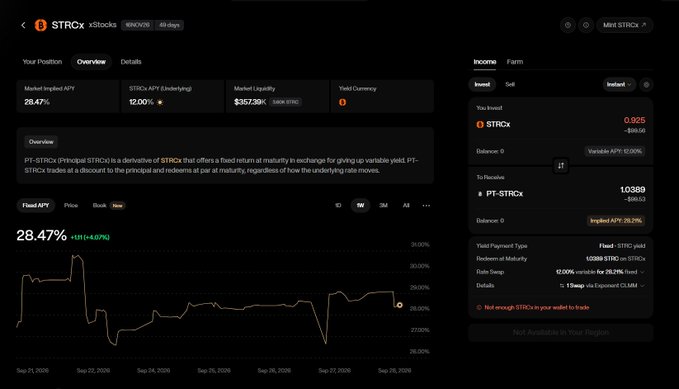The width and height of the screenshot is (679, 389).
Task: Click the 49 days badge
Action: click(169, 25)
